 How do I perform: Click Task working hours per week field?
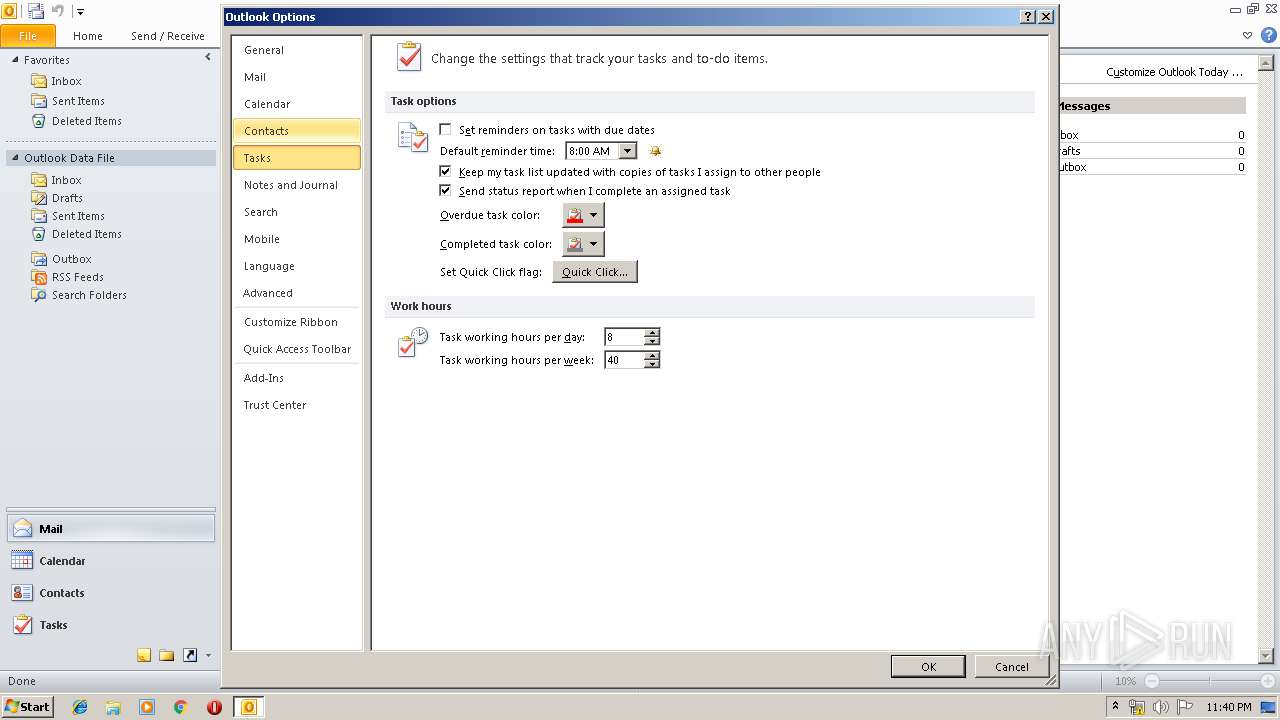point(624,360)
